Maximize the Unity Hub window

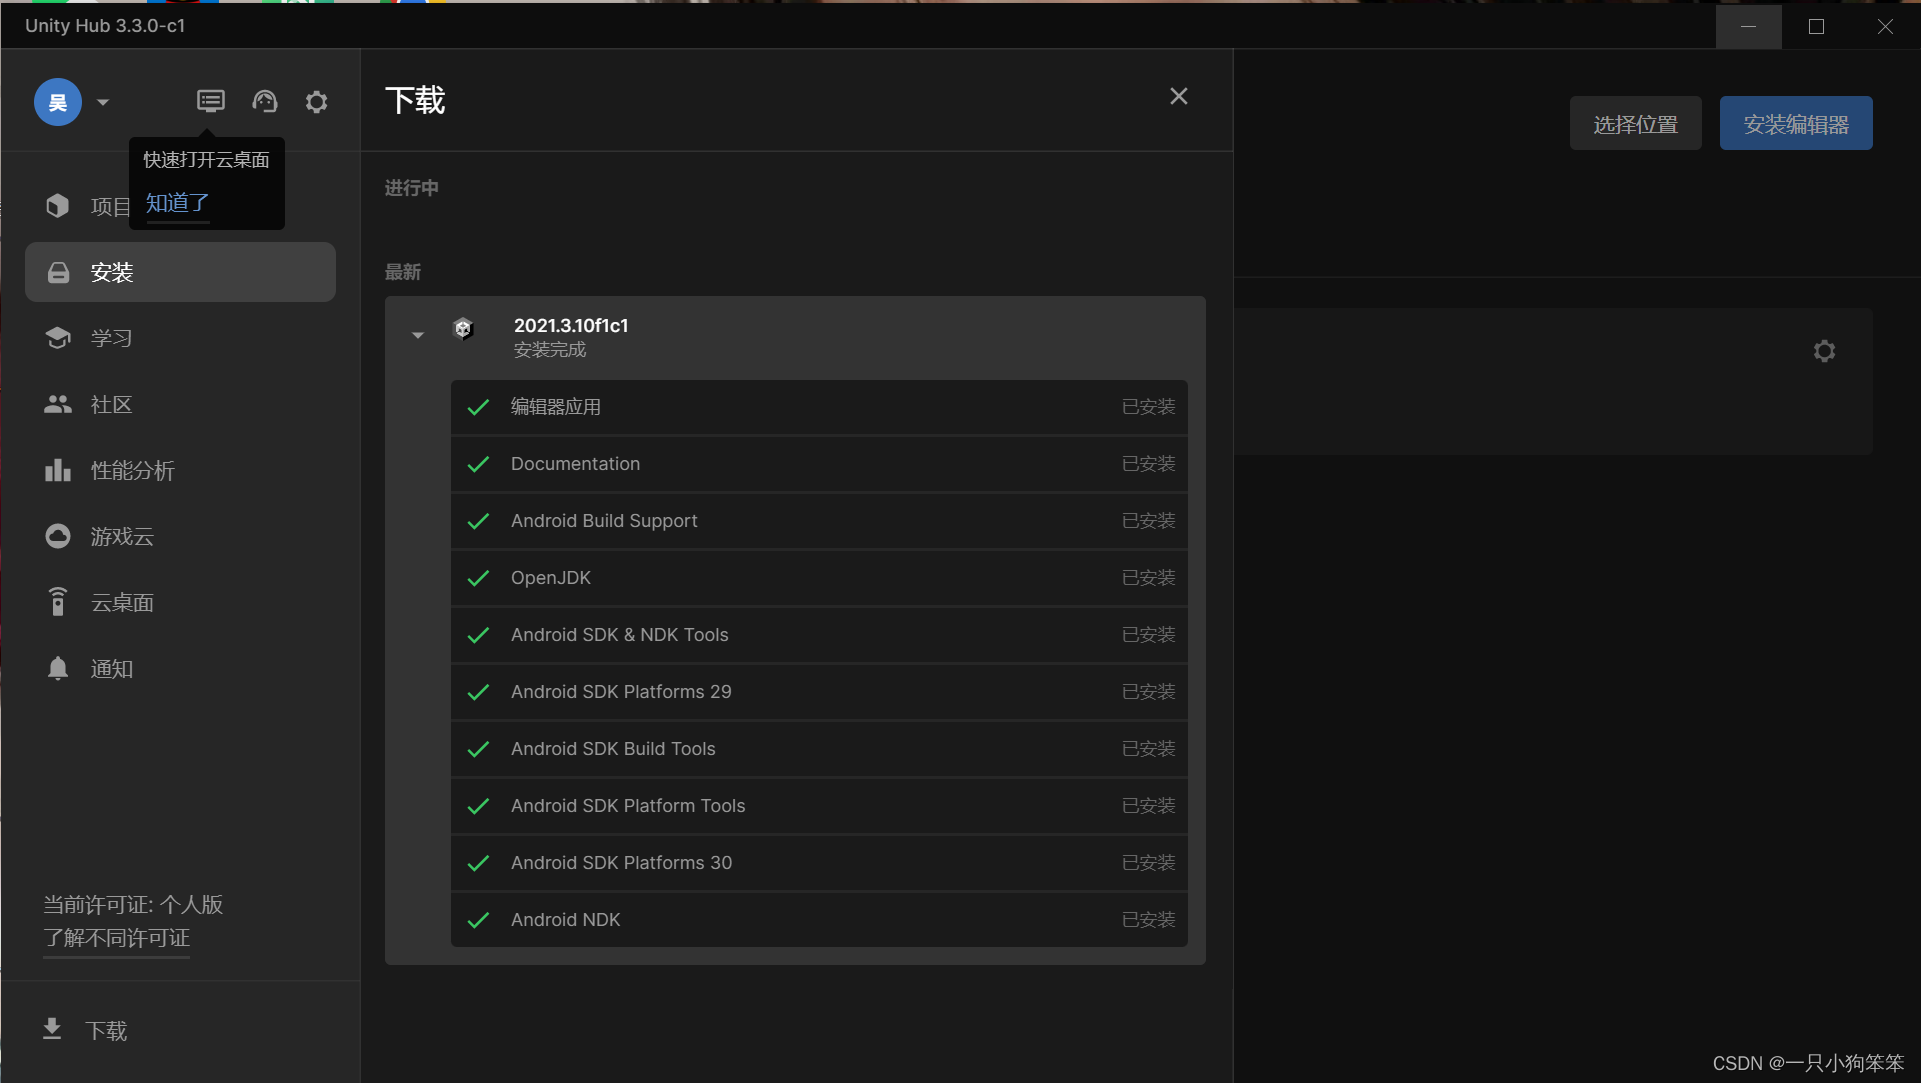coord(1816,26)
